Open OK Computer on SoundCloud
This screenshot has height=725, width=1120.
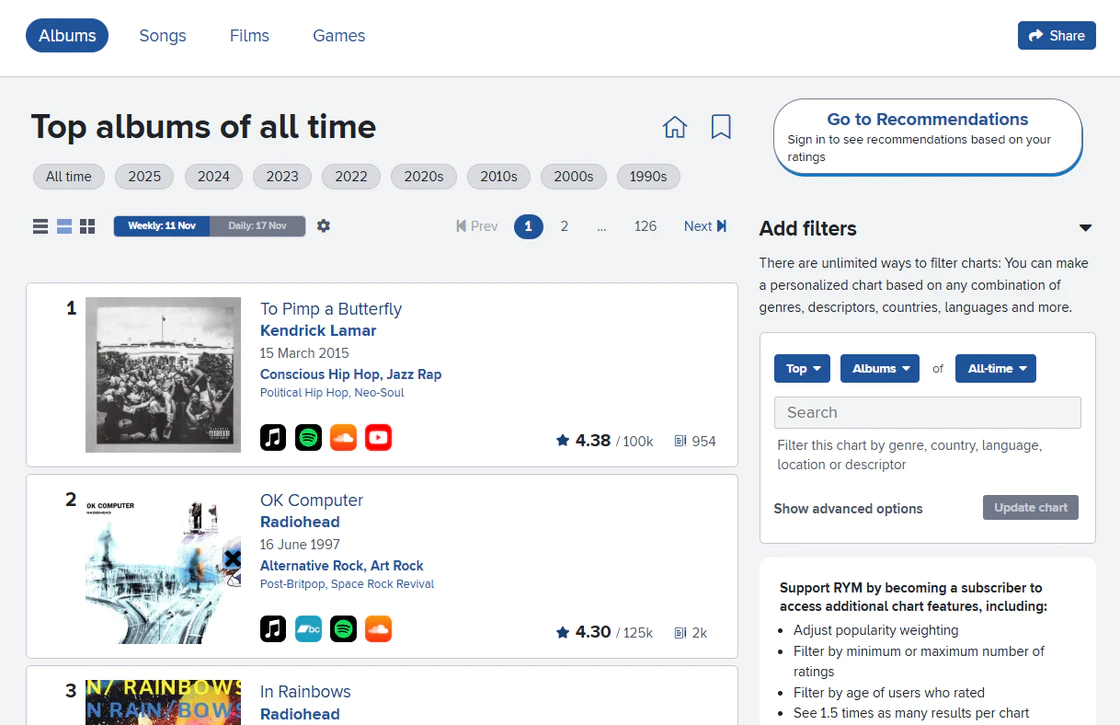378,628
